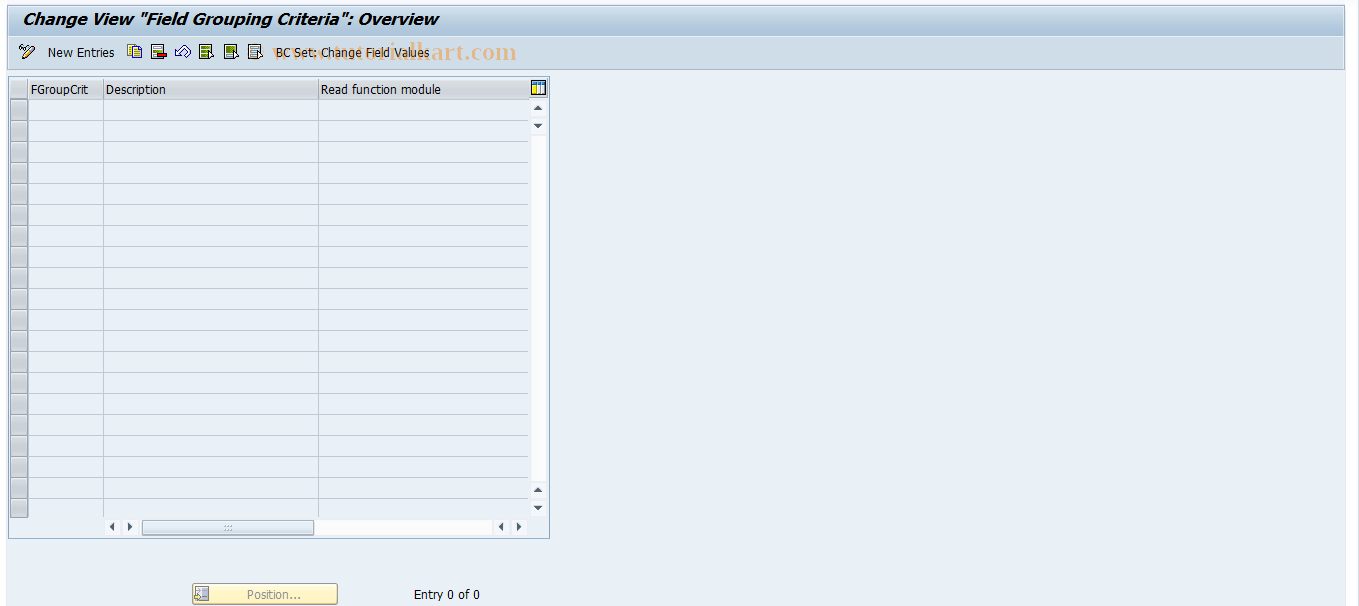Screen dimensions: 1359x606
Task: Click first row FGroupCrit input cell
Action: point(66,110)
